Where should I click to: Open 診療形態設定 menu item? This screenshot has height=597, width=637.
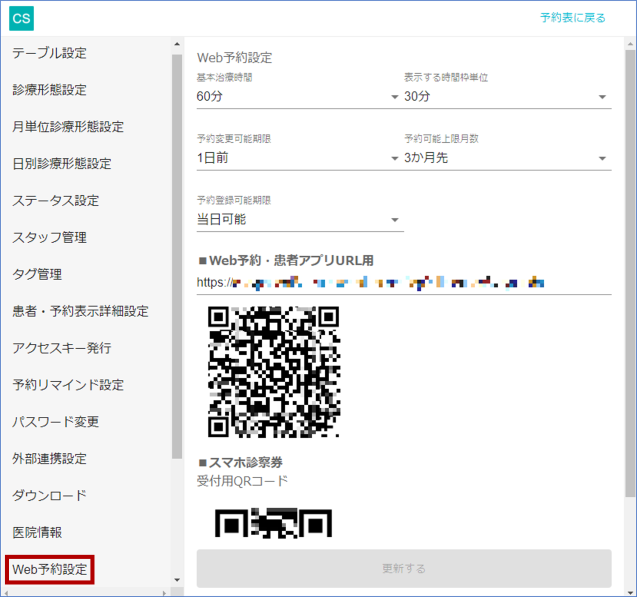coord(50,90)
